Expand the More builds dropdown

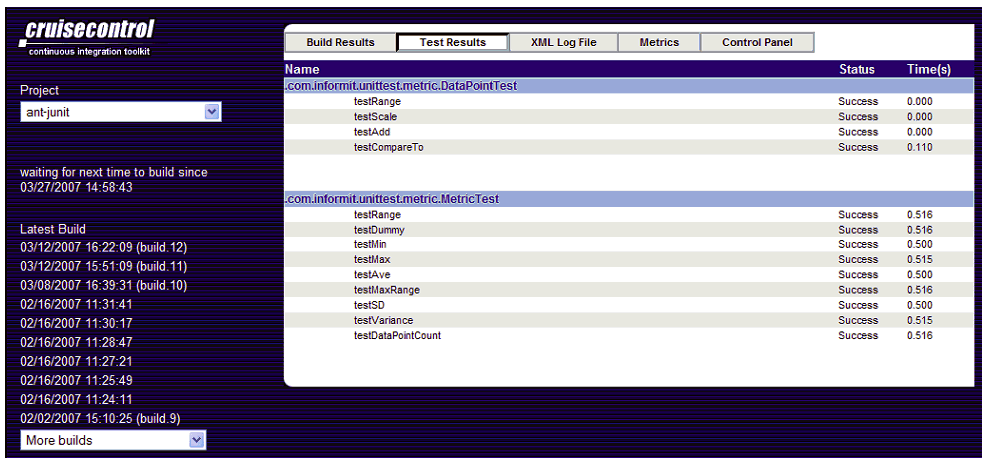coord(113,440)
